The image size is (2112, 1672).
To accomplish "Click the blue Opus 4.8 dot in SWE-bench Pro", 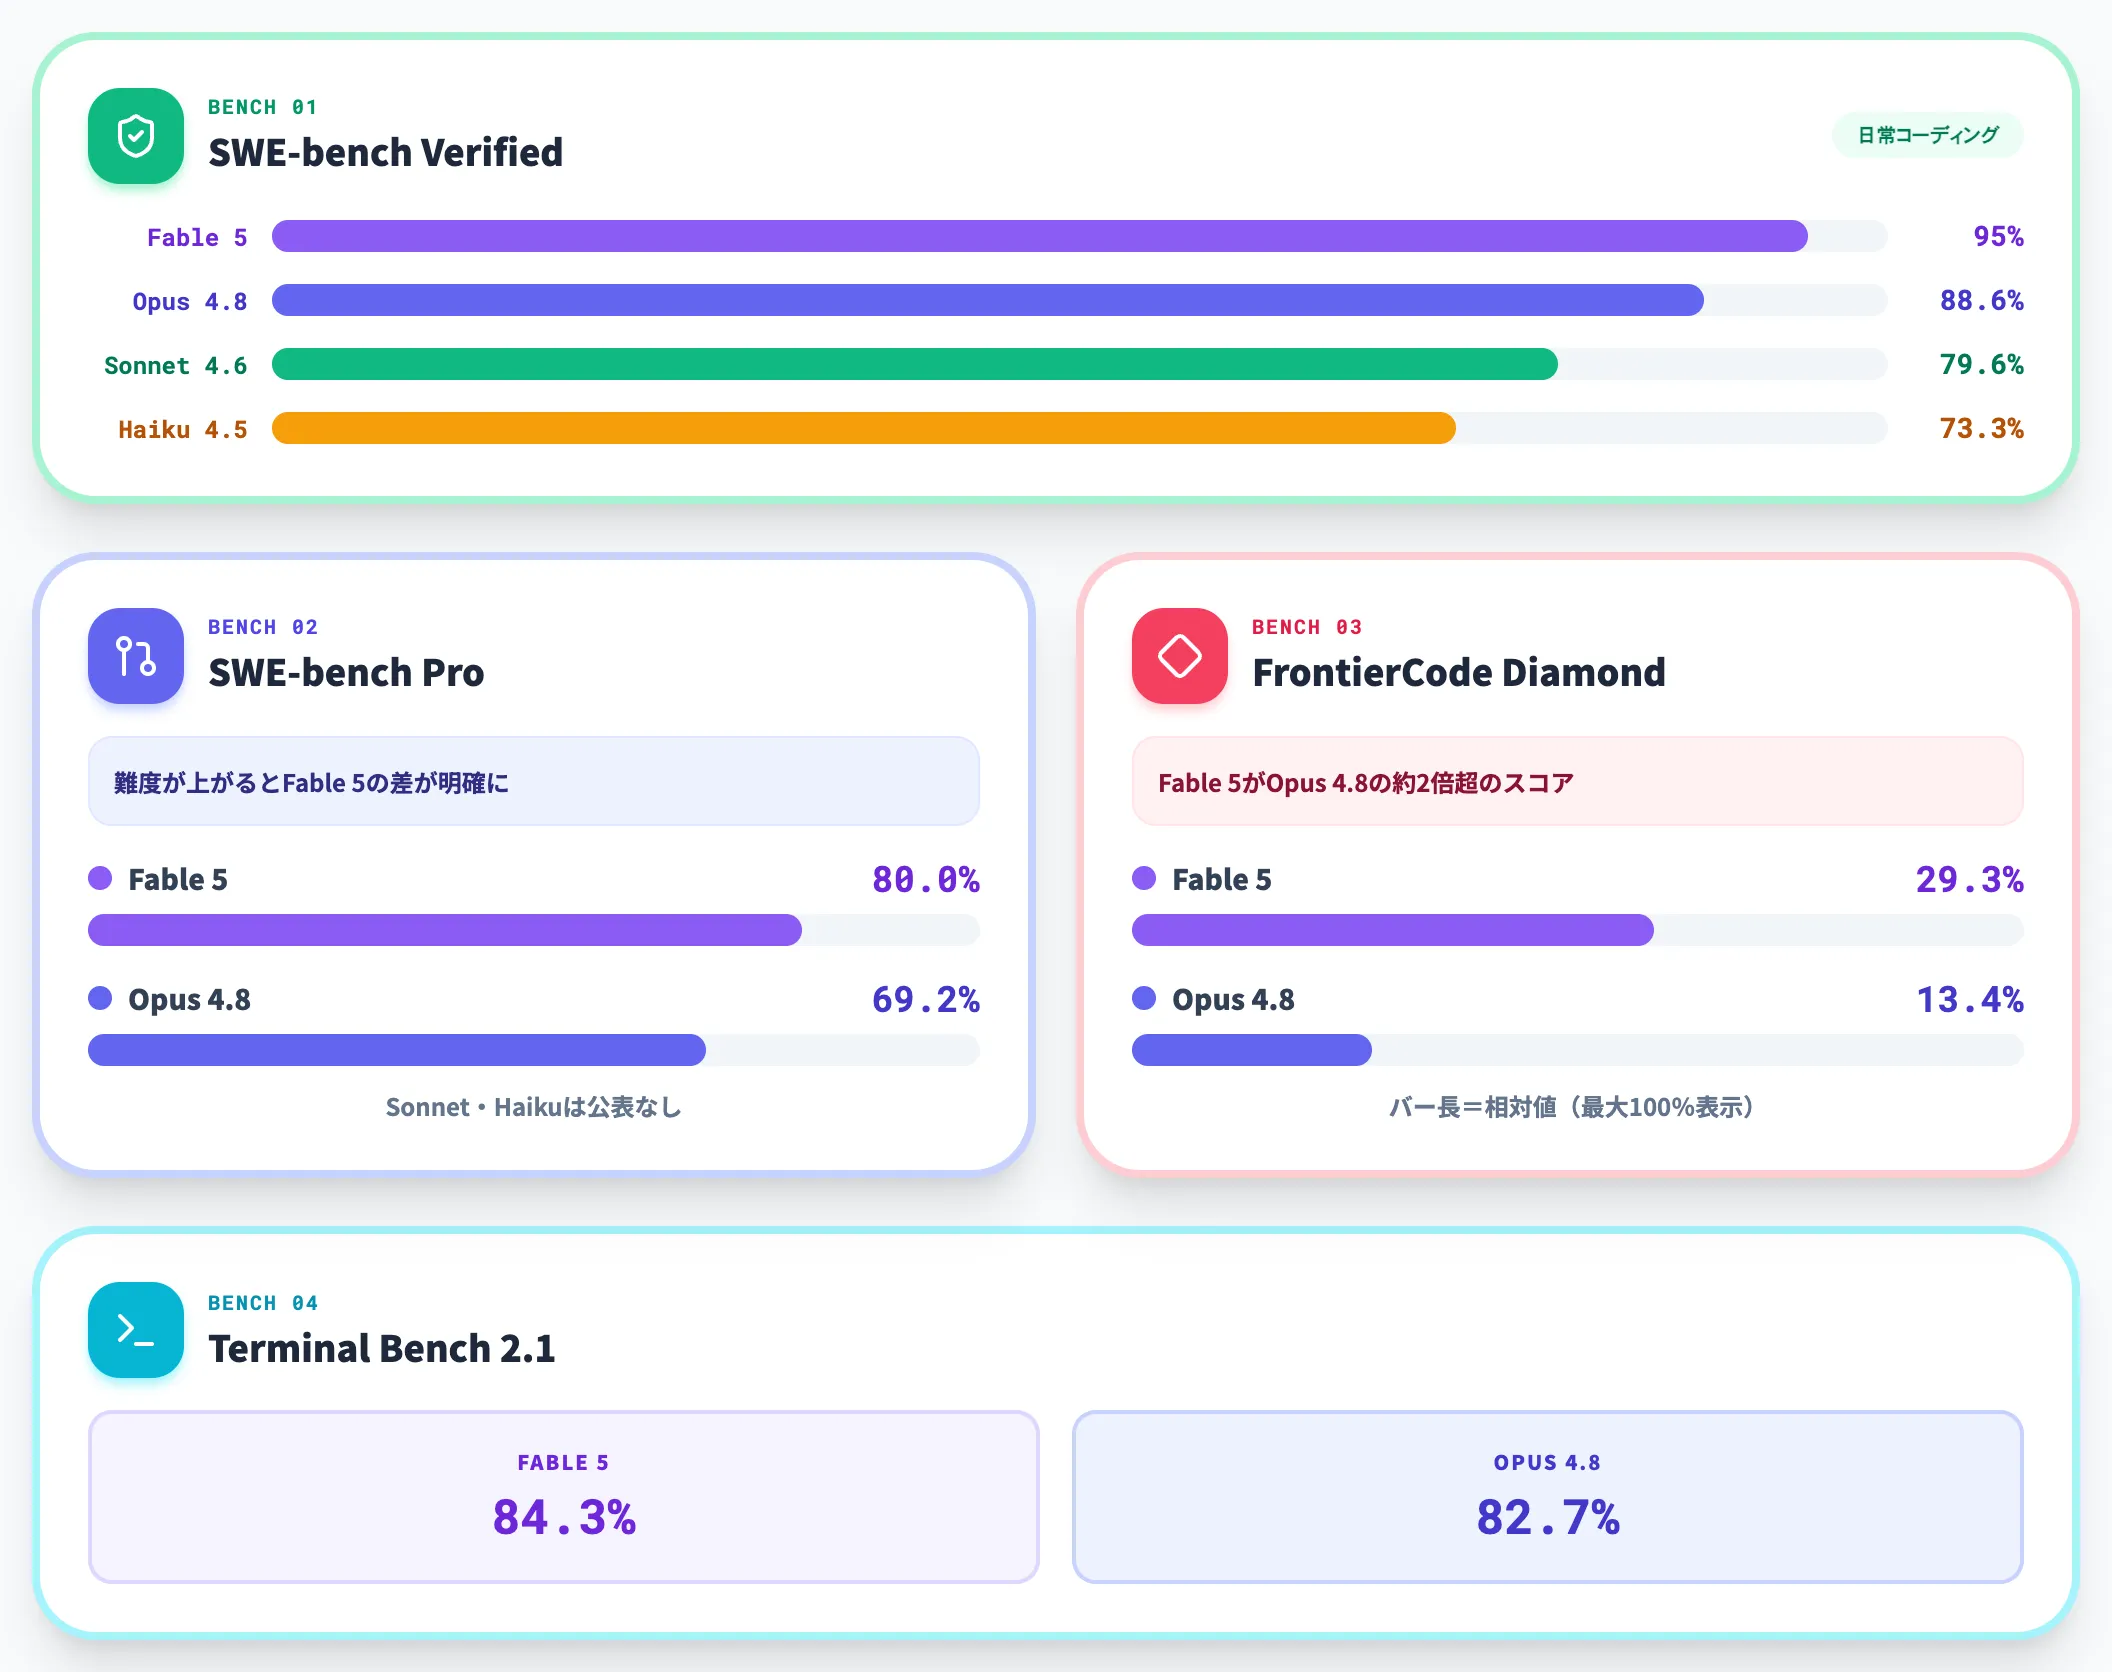I will pyautogui.click(x=100, y=998).
